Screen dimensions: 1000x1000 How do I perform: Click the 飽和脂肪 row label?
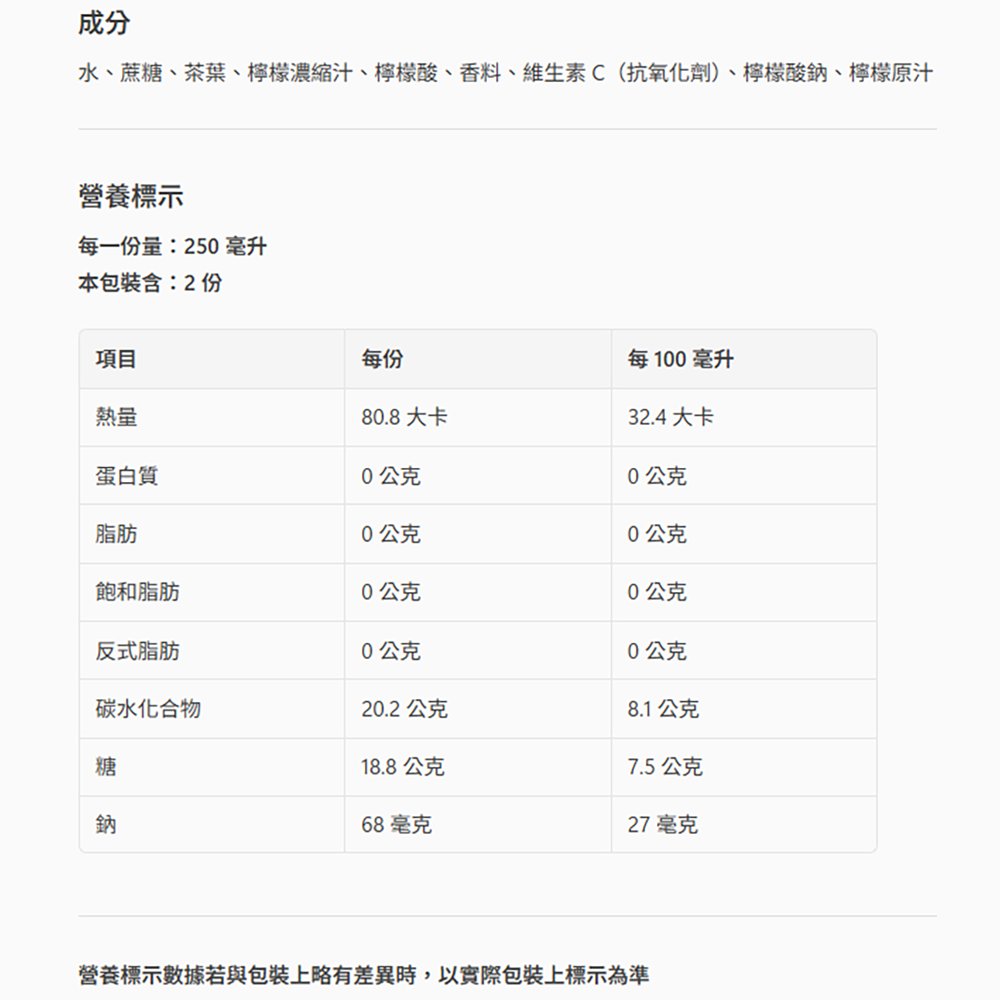138,592
